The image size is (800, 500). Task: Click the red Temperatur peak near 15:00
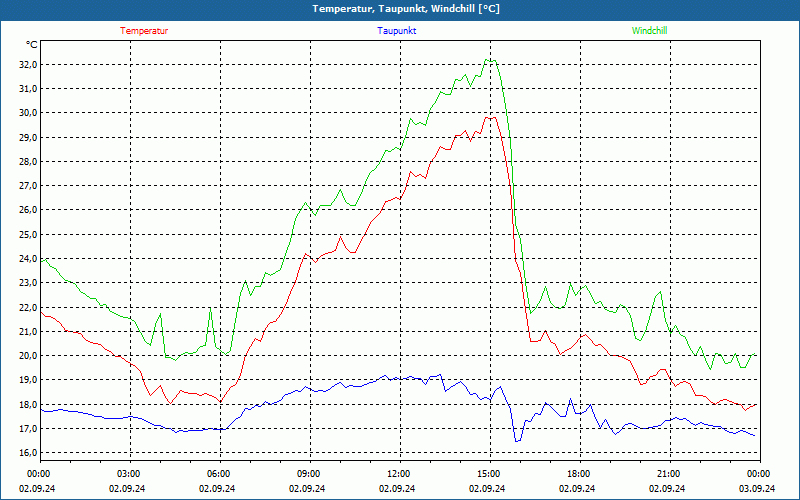[490, 118]
